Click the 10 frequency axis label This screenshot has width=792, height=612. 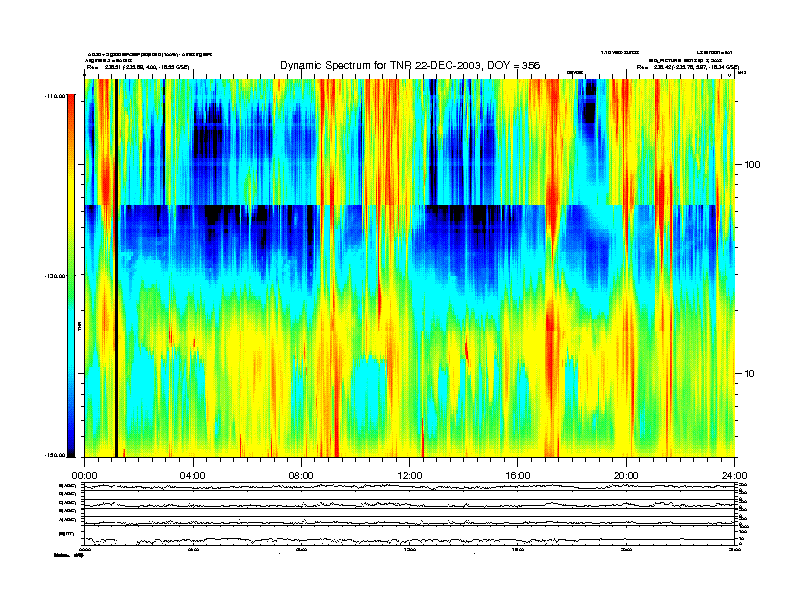750,374
